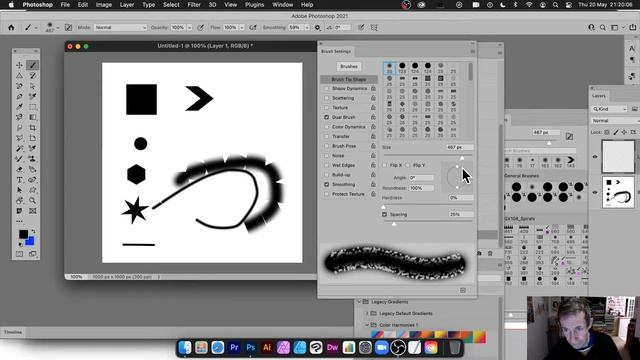
Task: Click the Home icon in the options bar
Action: [x=11, y=27]
